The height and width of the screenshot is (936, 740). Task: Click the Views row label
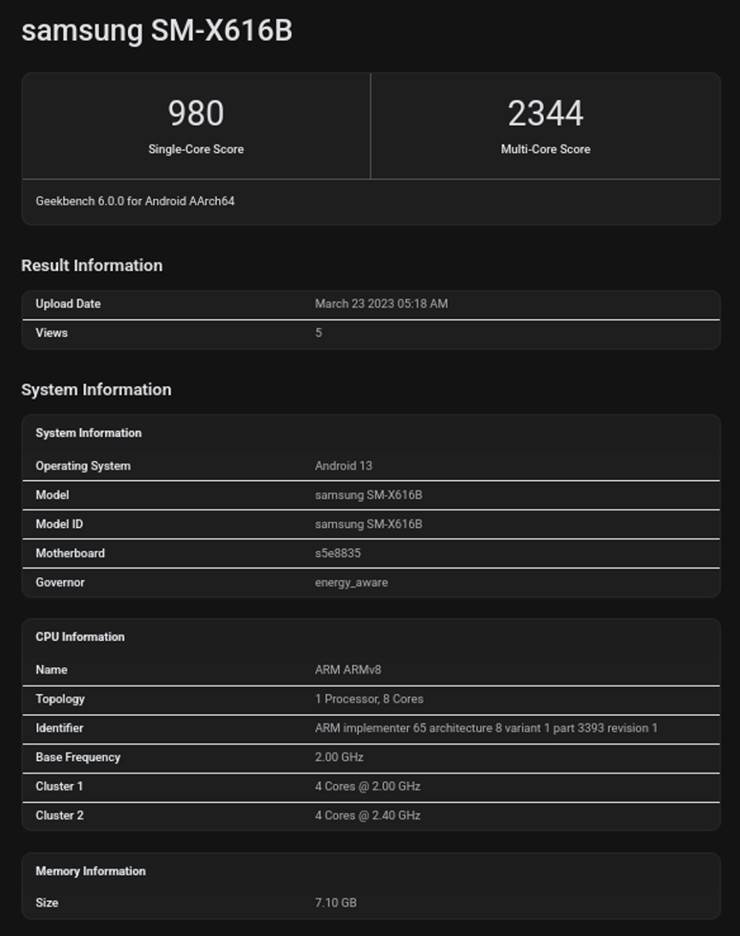click(52, 333)
